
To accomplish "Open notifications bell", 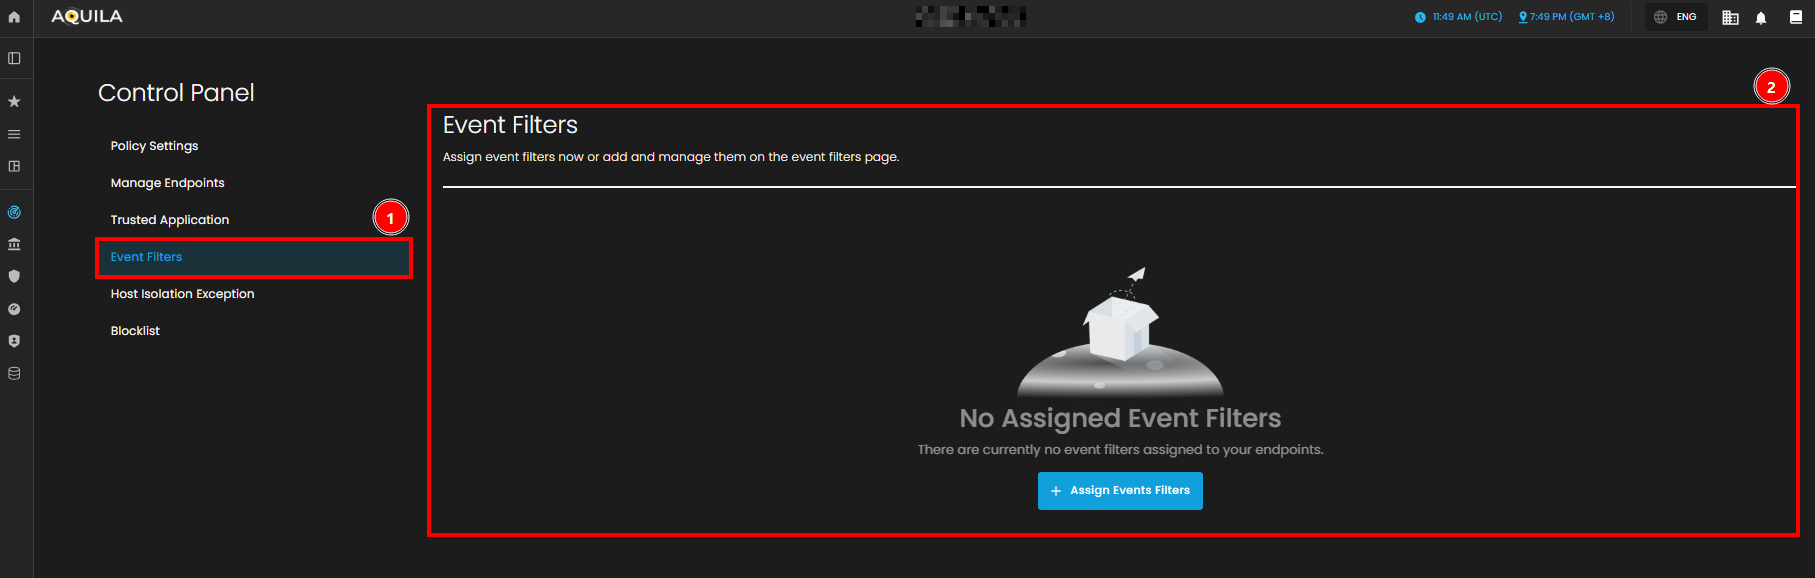I will pyautogui.click(x=1761, y=17).
